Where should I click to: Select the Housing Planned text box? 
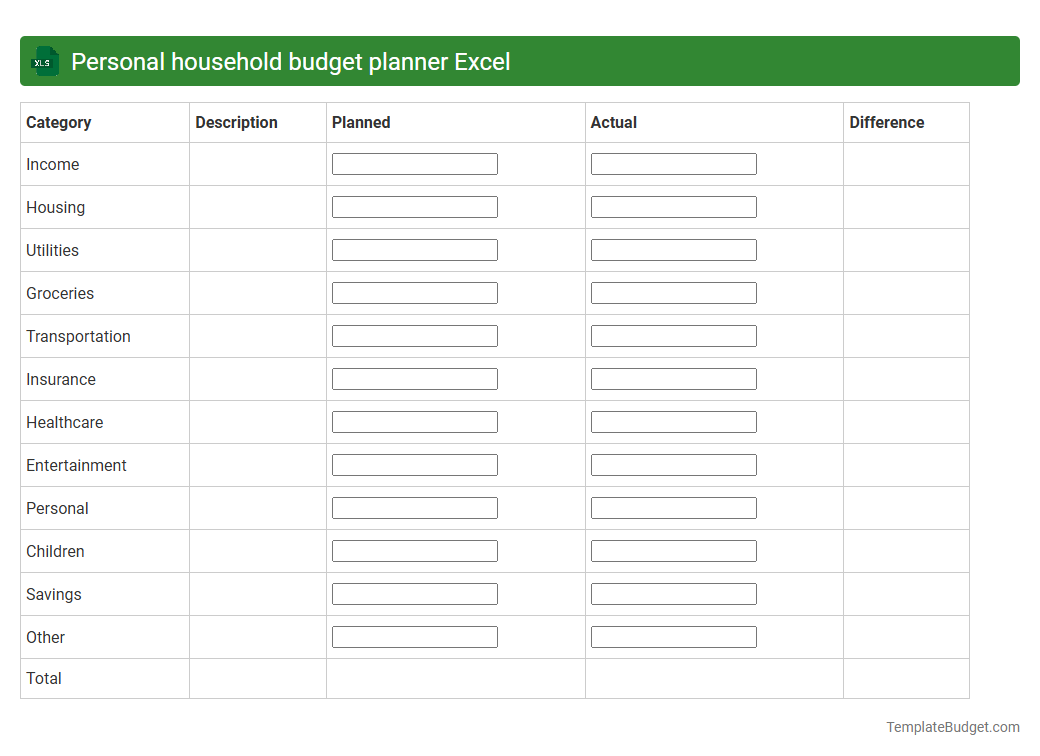tap(414, 206)
